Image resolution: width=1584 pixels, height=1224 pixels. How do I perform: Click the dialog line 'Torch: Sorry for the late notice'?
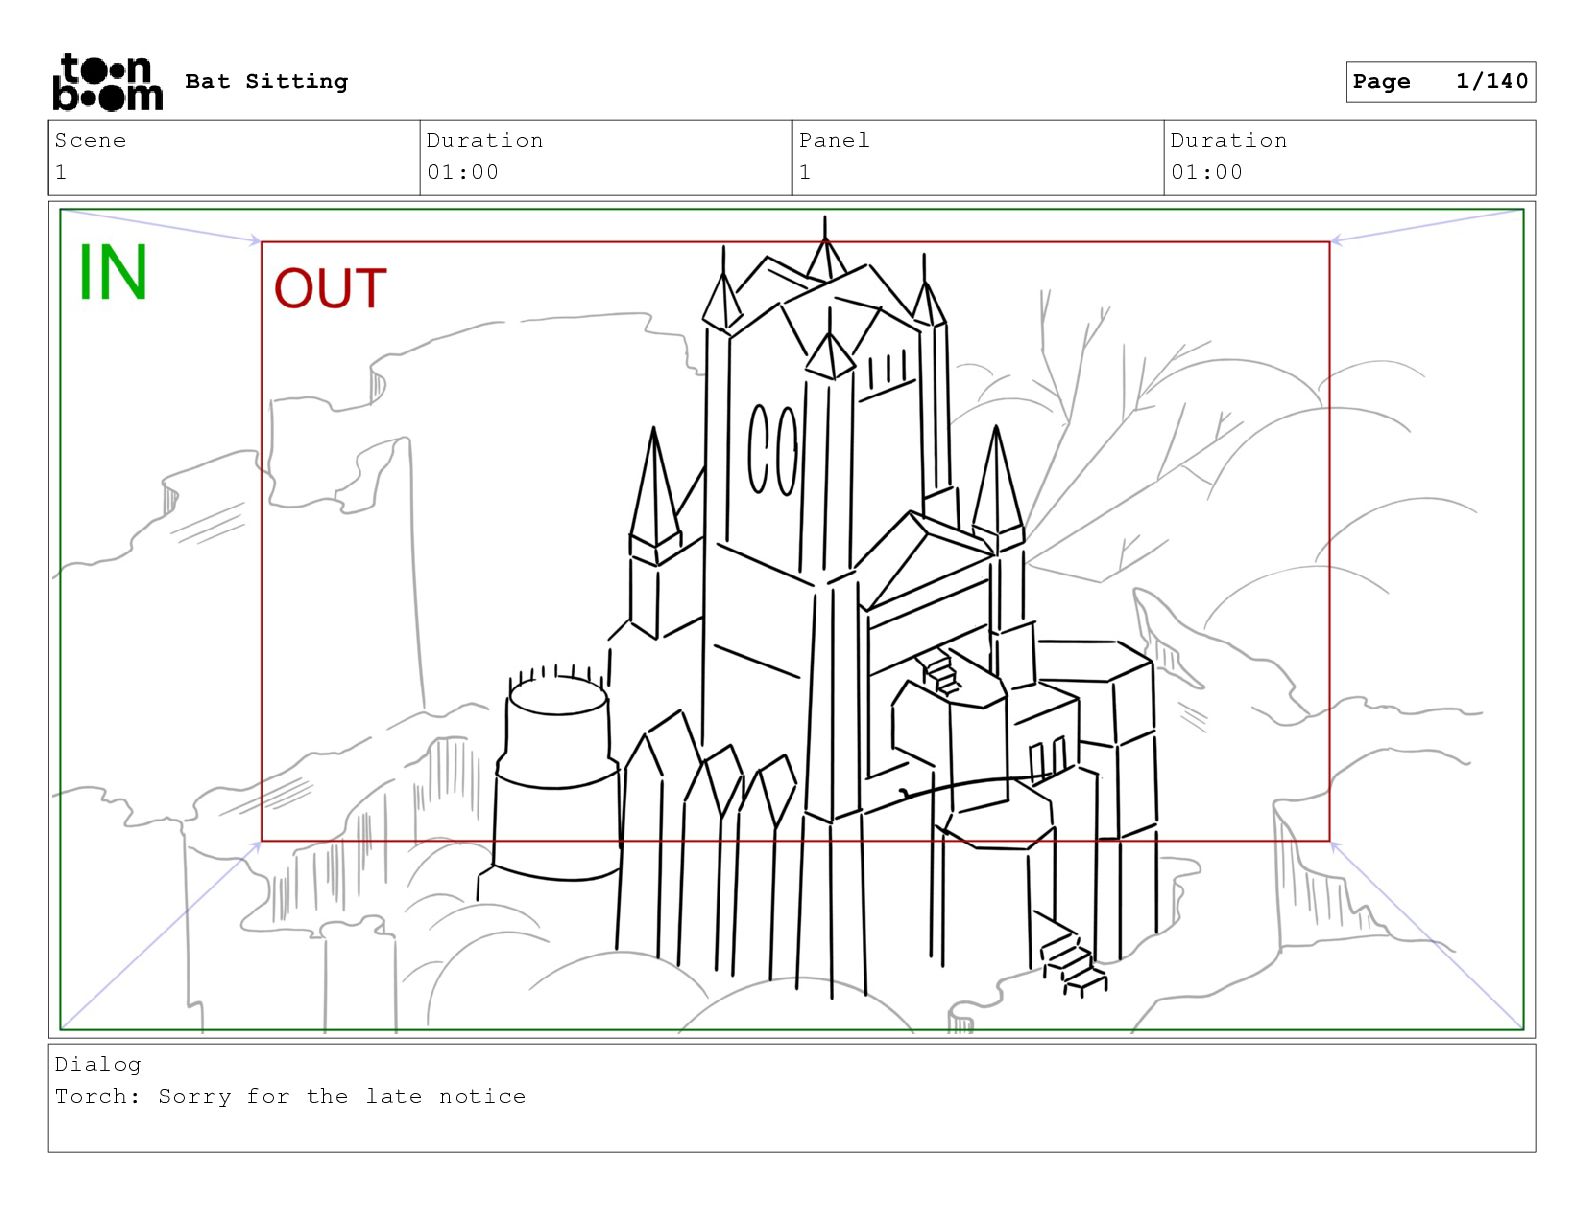[x=290, y=1097]
